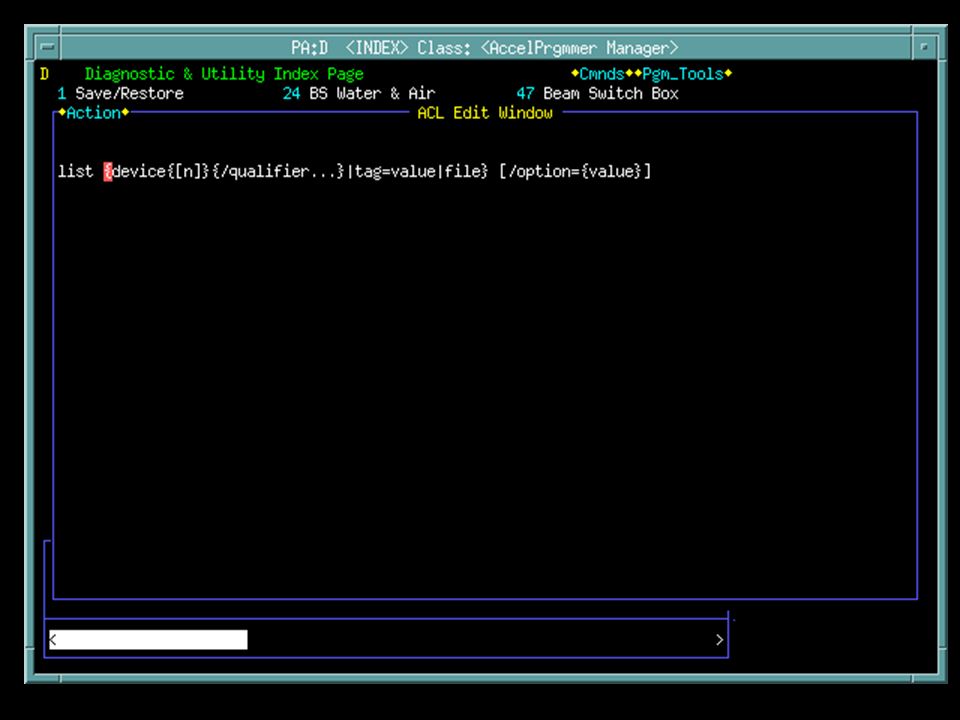Screen dimensions: 960x720
Task: Click window title 'PA:D <INDEX> Class'
Action: (x=381, y=48)
